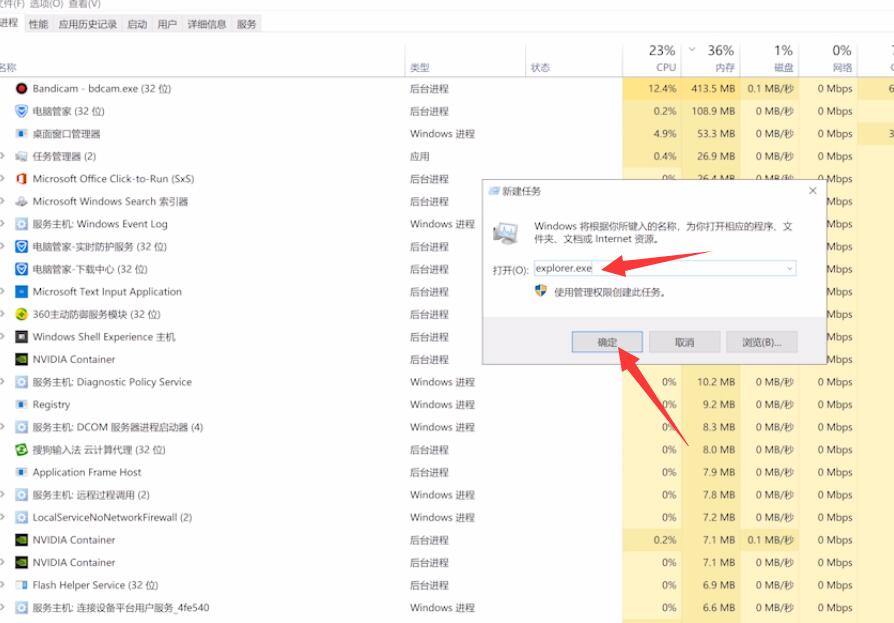Expand the 服务主机: 远程过程调用 (2) row
894x623 pixels.
point(2,495)
